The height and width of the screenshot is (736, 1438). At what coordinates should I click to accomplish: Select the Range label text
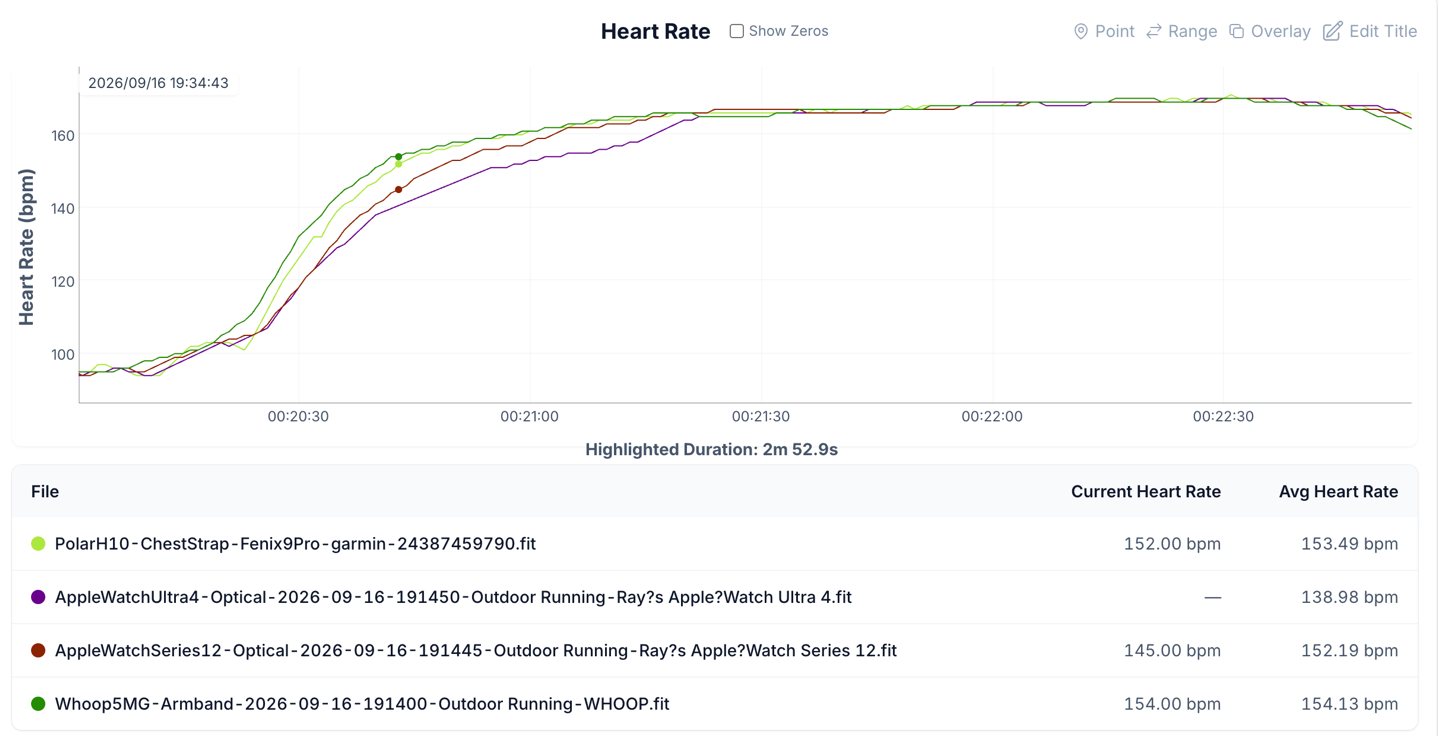(x=1192, y=31)
